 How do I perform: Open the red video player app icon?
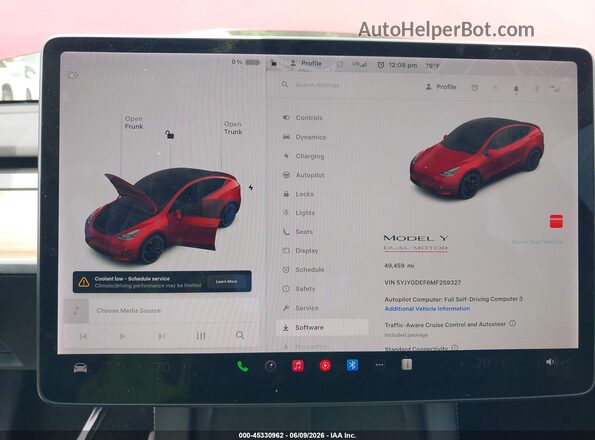coord(325,365)
